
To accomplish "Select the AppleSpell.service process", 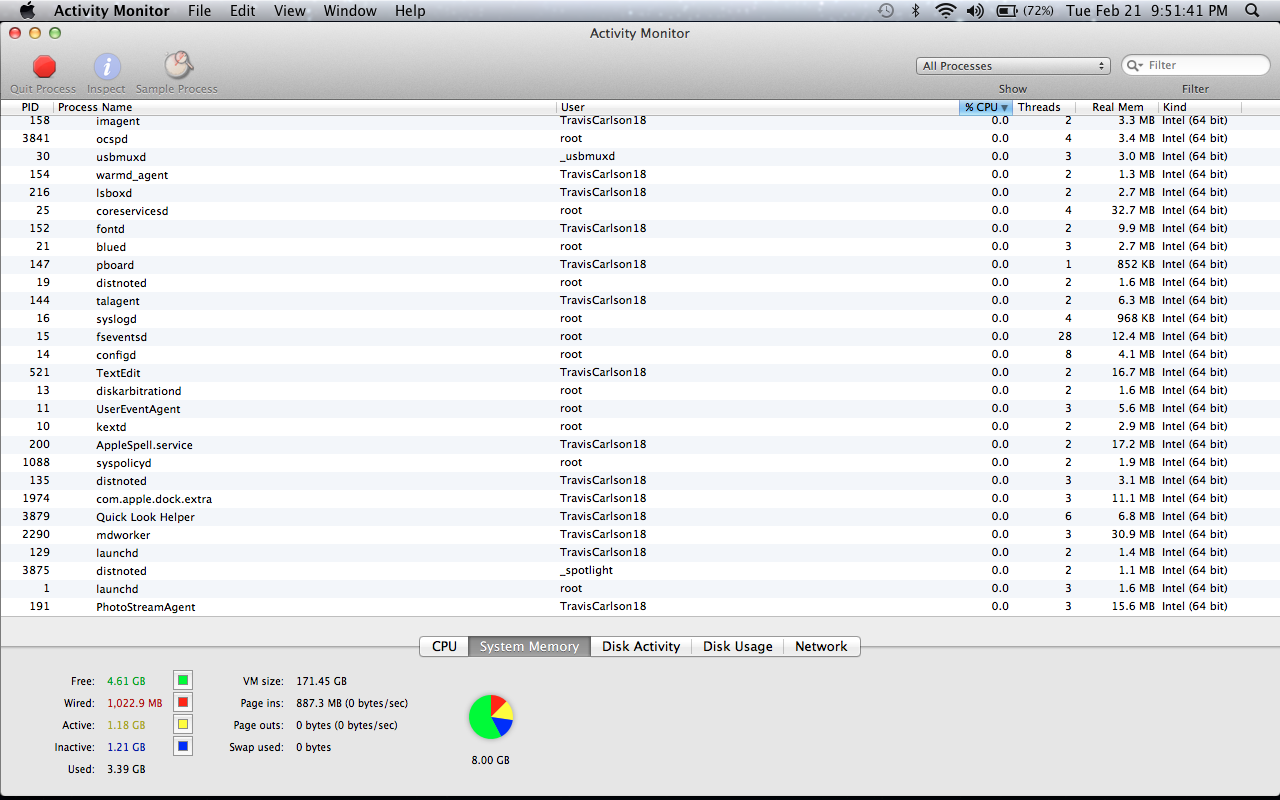I will coord(640,444).
